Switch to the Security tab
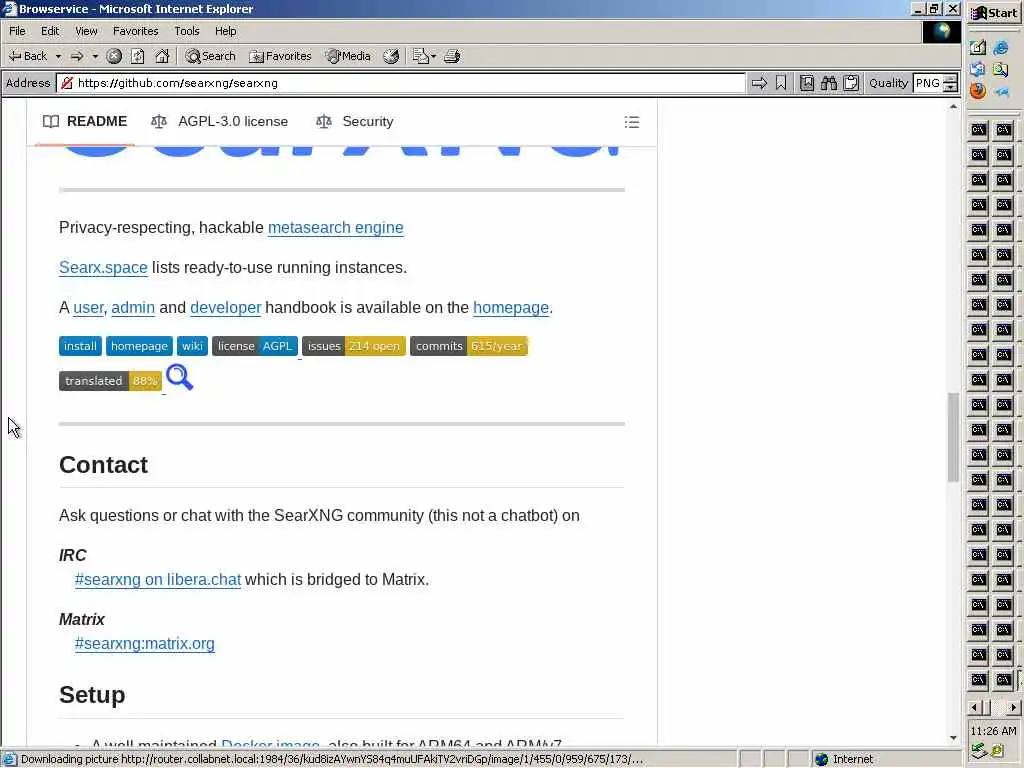 point(355,121)
